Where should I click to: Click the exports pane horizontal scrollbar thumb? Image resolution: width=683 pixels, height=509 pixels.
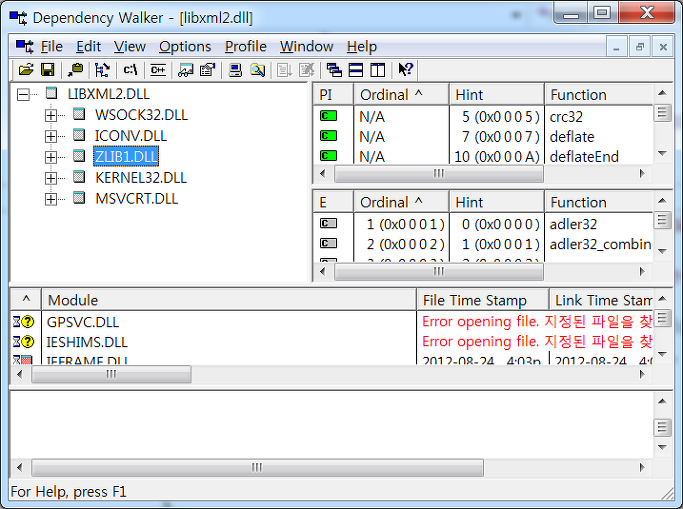[x=439, y=271]
